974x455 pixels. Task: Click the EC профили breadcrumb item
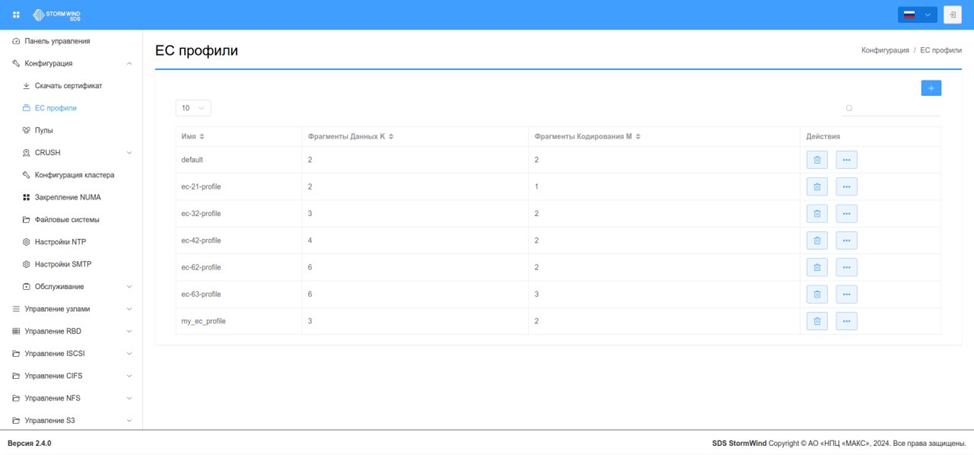click(941, 50)
